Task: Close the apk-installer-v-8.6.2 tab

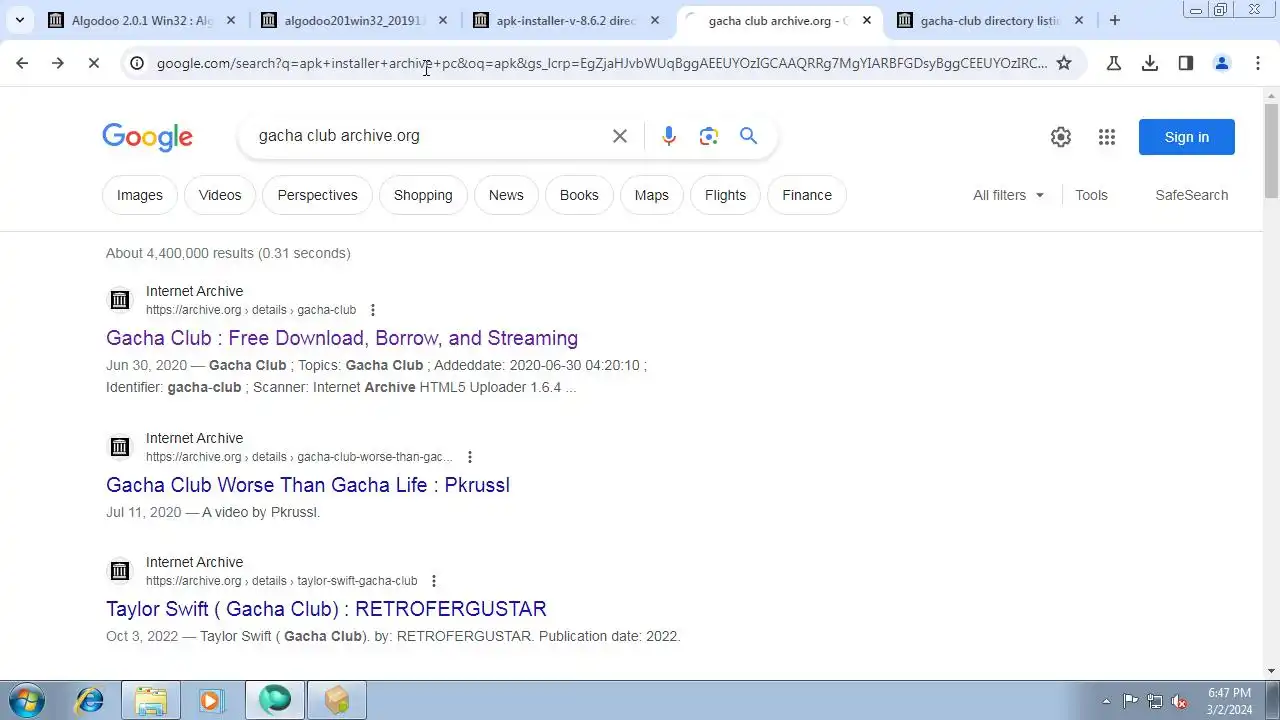Action: (655, 20)
